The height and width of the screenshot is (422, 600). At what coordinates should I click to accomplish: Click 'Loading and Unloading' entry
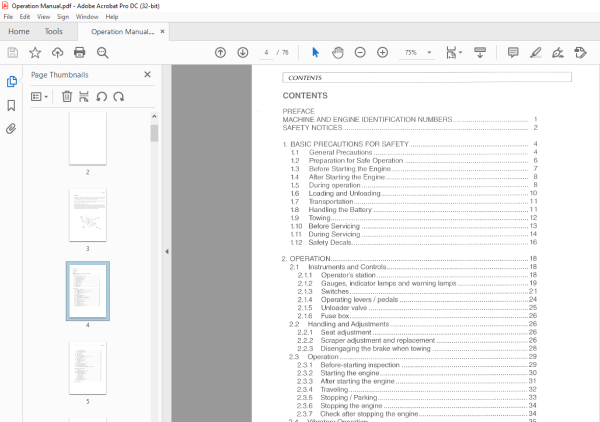click(x=344, y=193)
